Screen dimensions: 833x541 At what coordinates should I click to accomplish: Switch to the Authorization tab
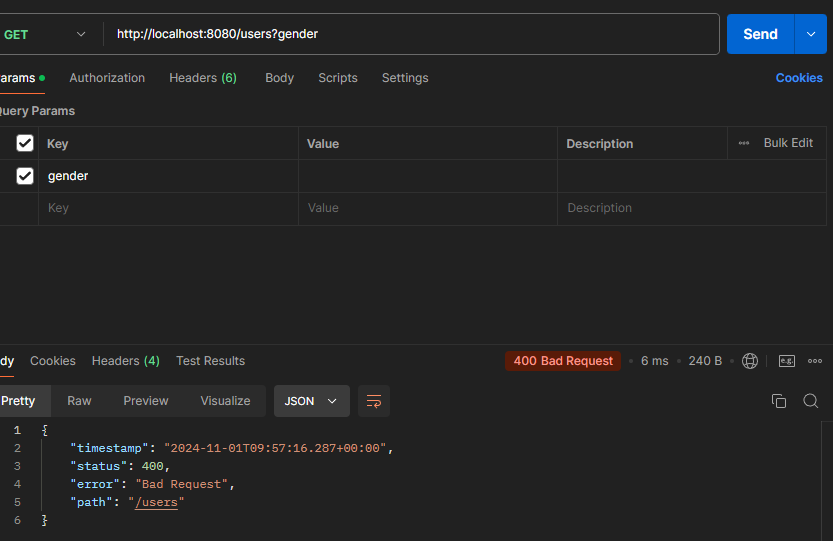coord(107,78)
